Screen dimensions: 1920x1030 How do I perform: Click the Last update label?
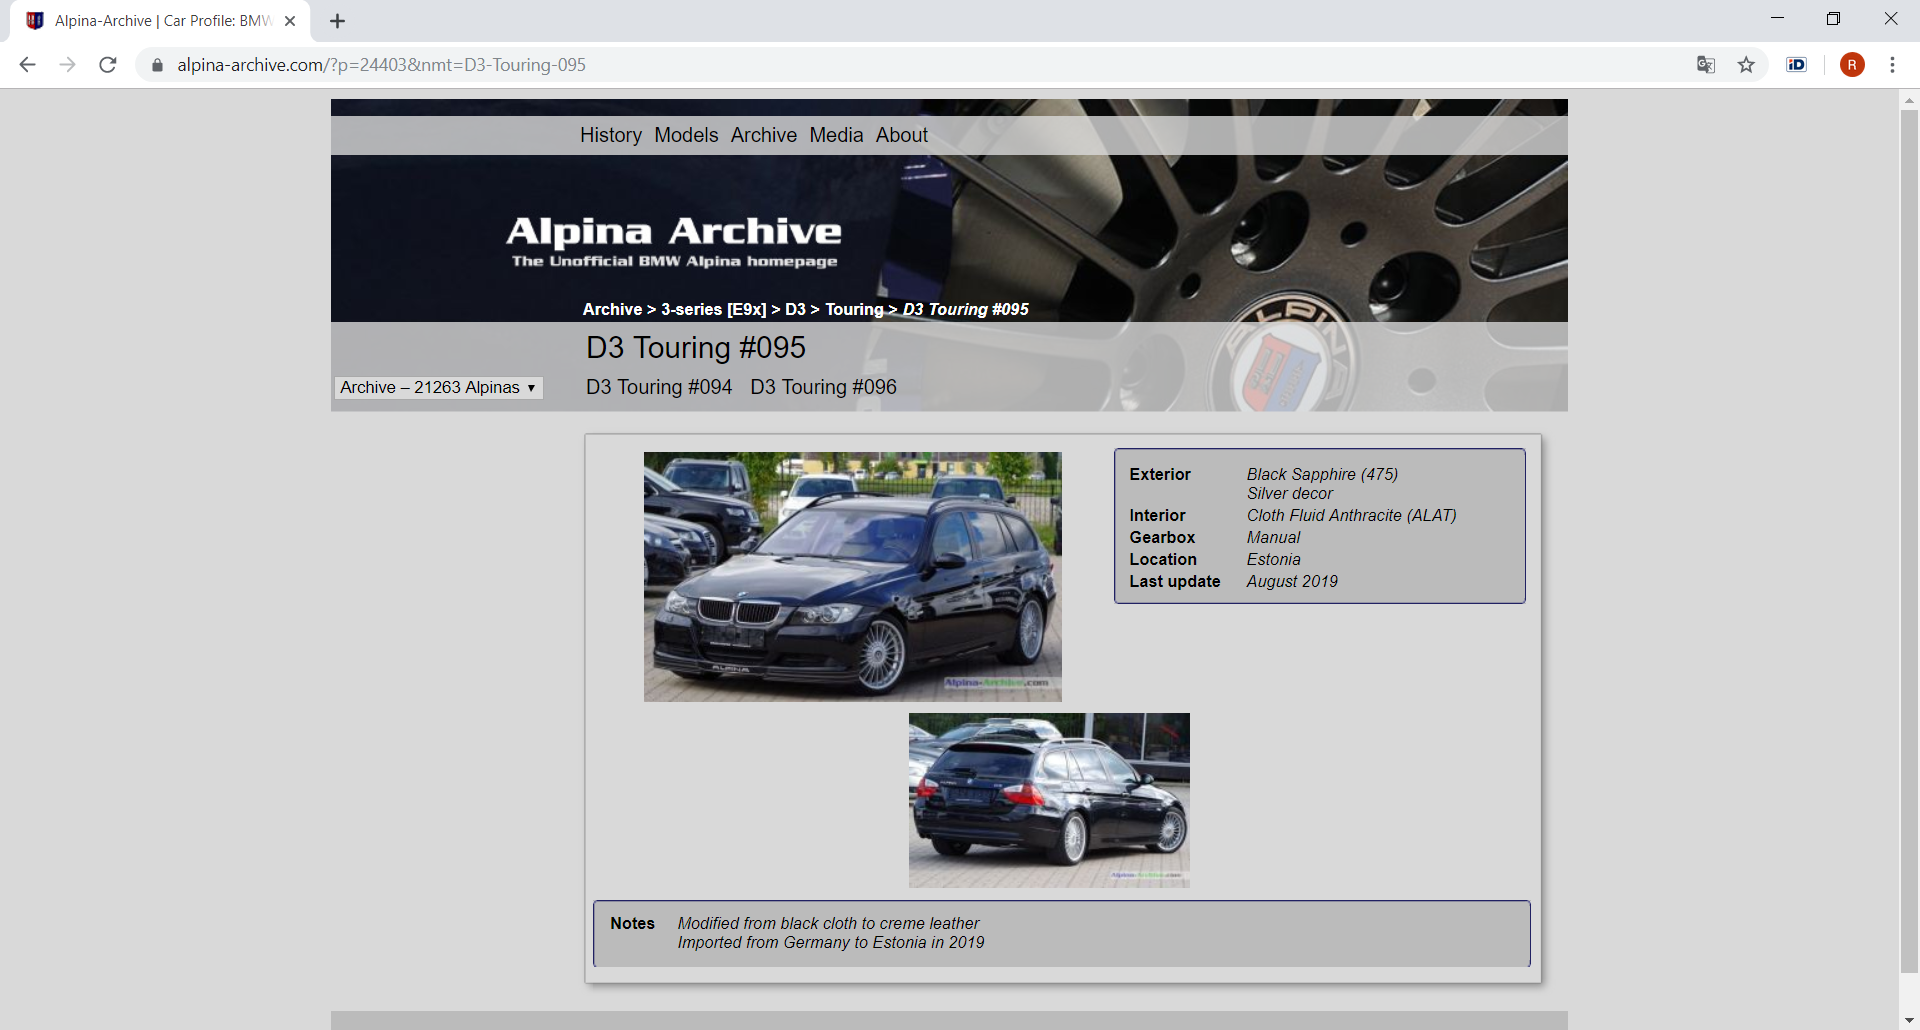[1175, 582]
